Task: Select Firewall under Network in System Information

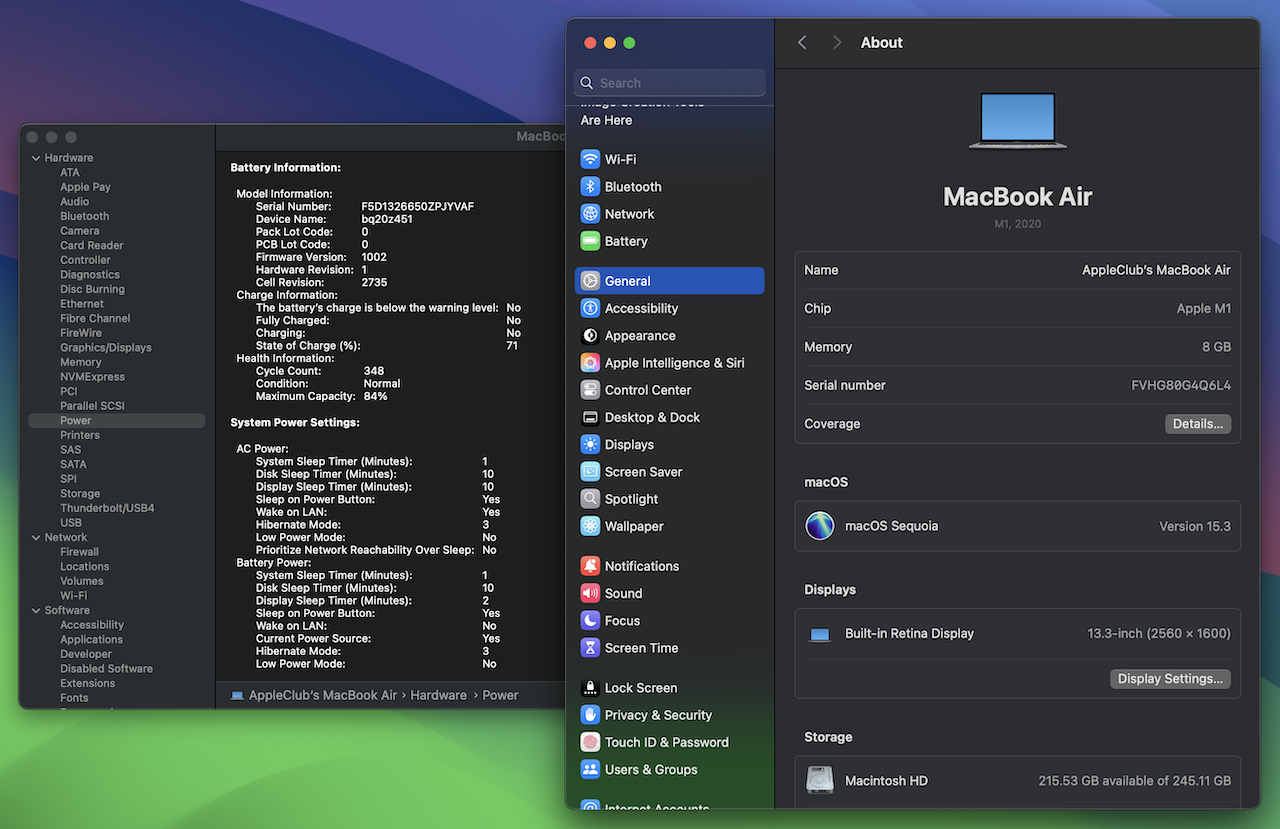Action: 79,552
